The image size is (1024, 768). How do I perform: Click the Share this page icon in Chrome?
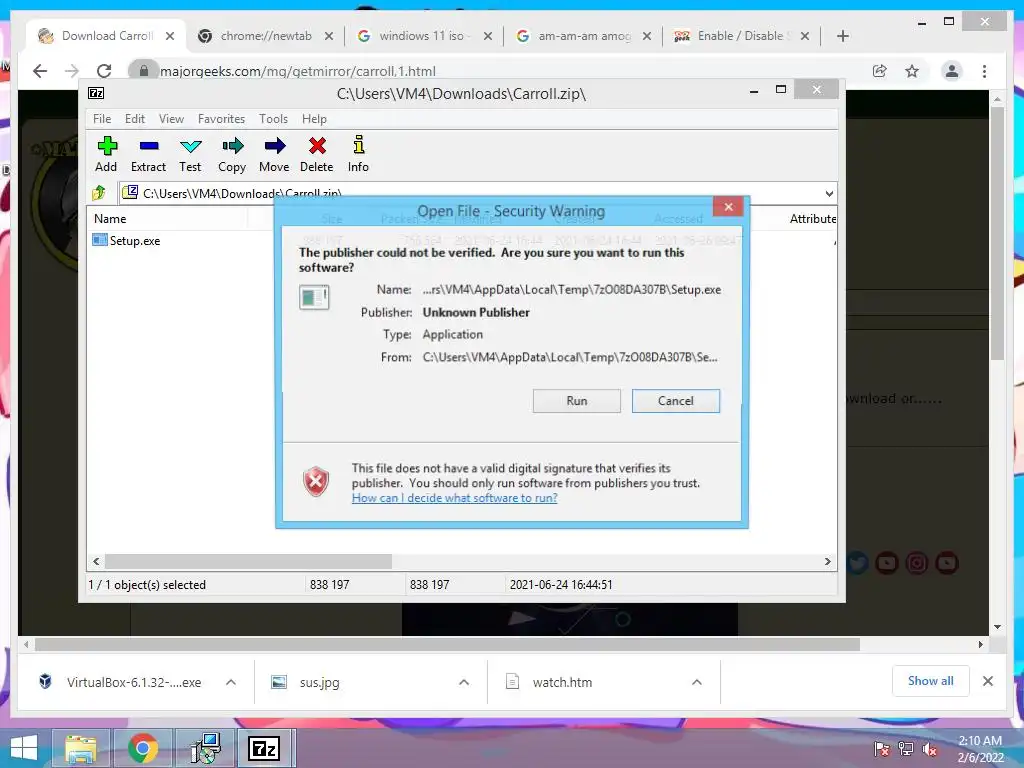pyautogui.click(x=880, y=71)
